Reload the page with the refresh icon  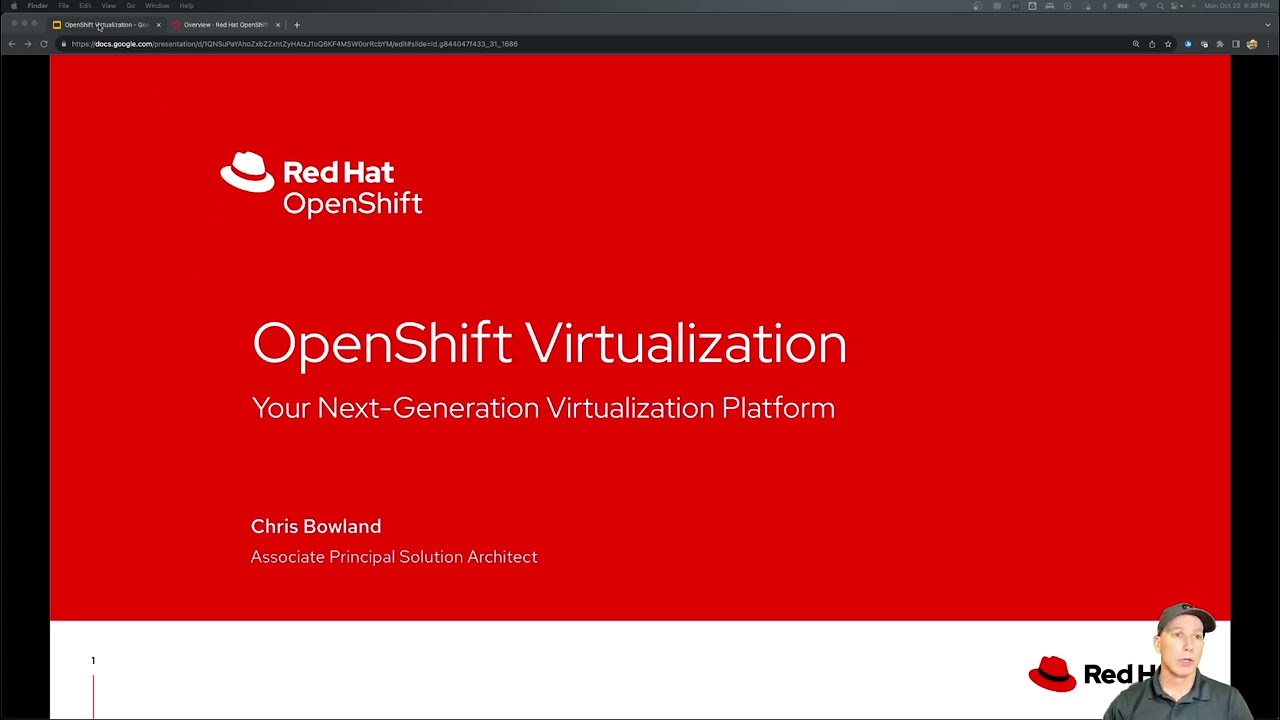[x=44, y=44]
